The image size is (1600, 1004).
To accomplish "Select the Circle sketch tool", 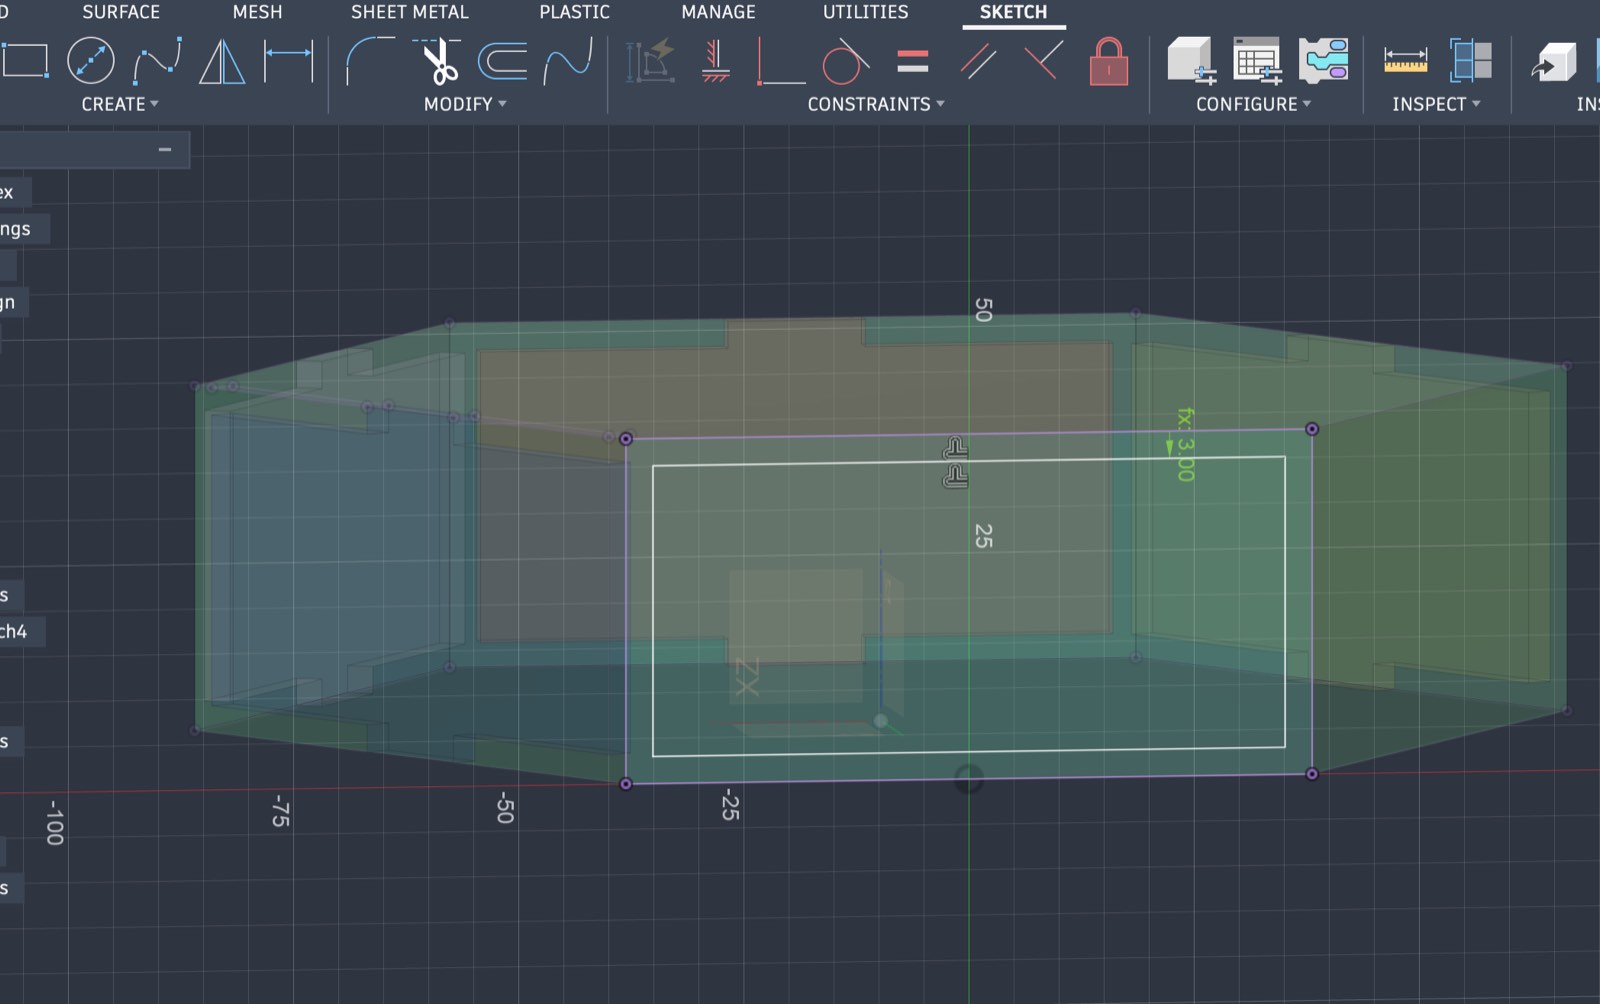I will pyautogui.click(x=90, y=60).
